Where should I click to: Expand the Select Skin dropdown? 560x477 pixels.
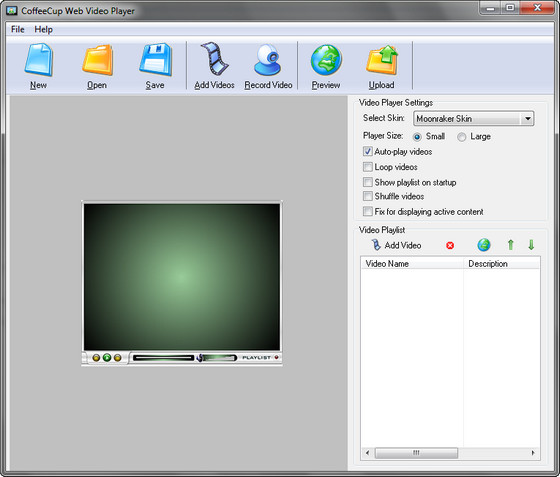tap(528, 119)
